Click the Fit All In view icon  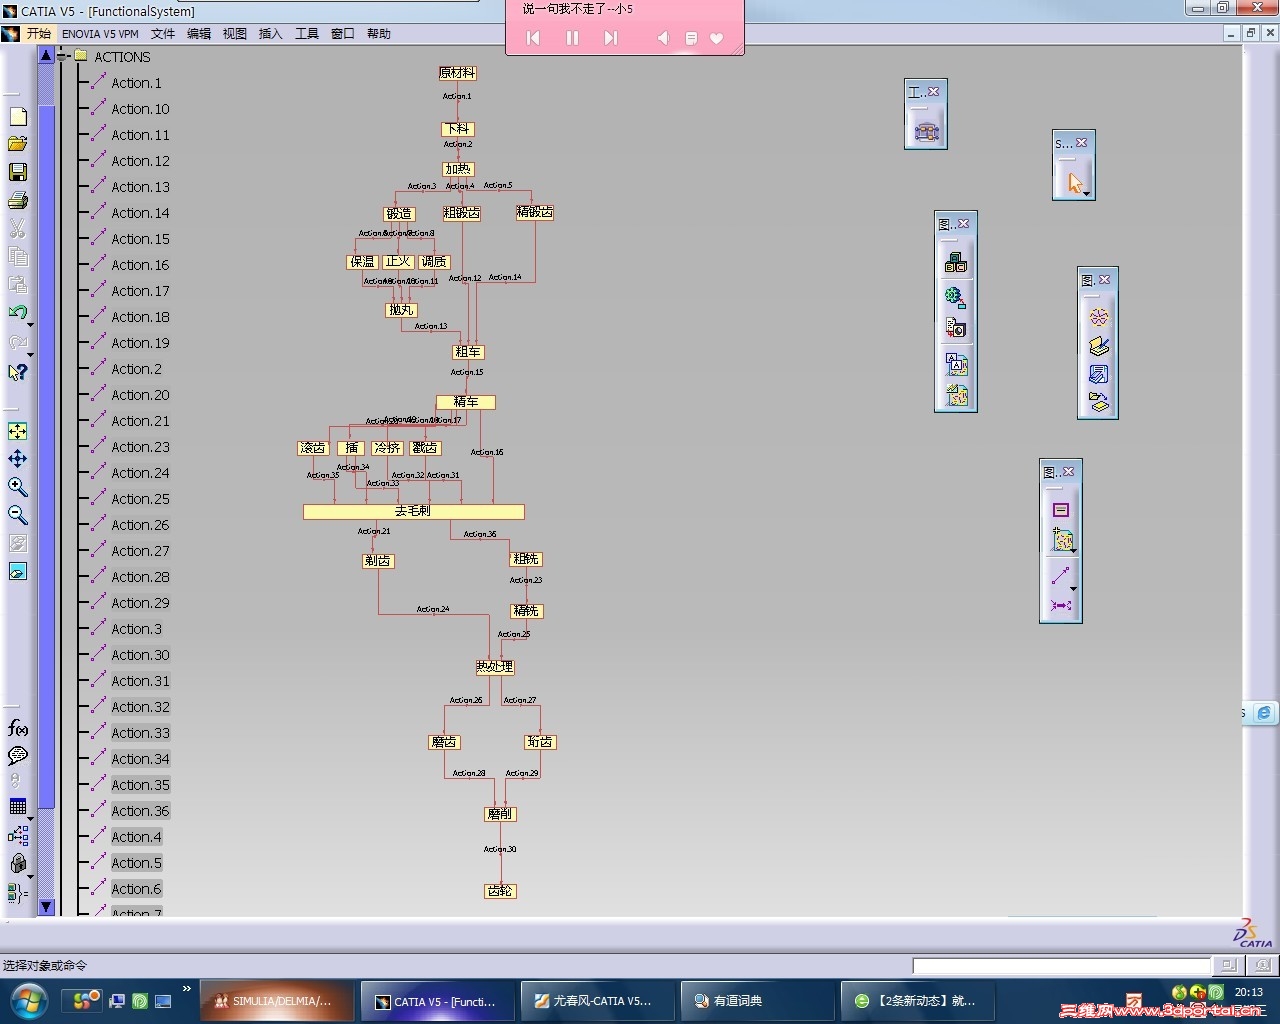point(18,431)
